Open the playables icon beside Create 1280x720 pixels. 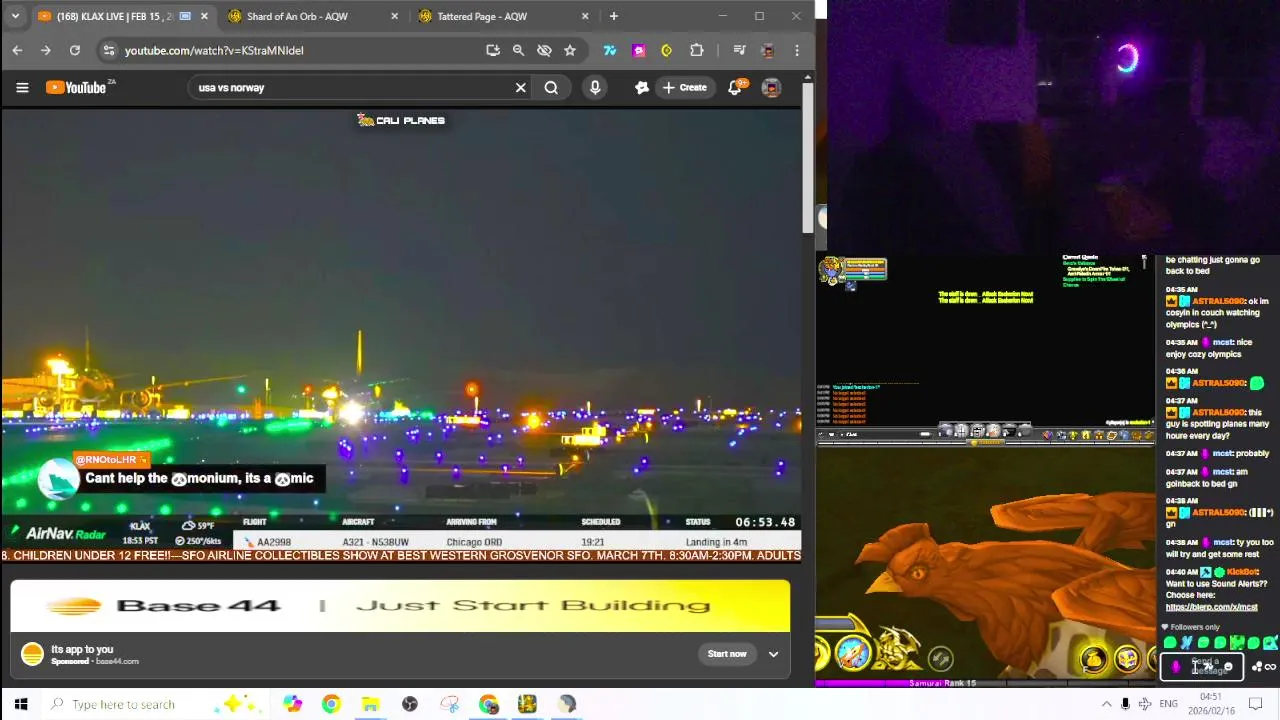(x=642, y=88)
